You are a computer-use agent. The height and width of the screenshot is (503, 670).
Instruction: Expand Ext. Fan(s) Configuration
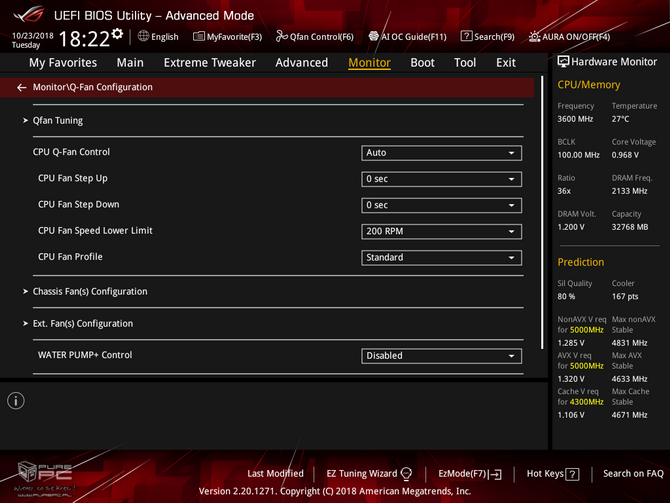coord(82,324)
